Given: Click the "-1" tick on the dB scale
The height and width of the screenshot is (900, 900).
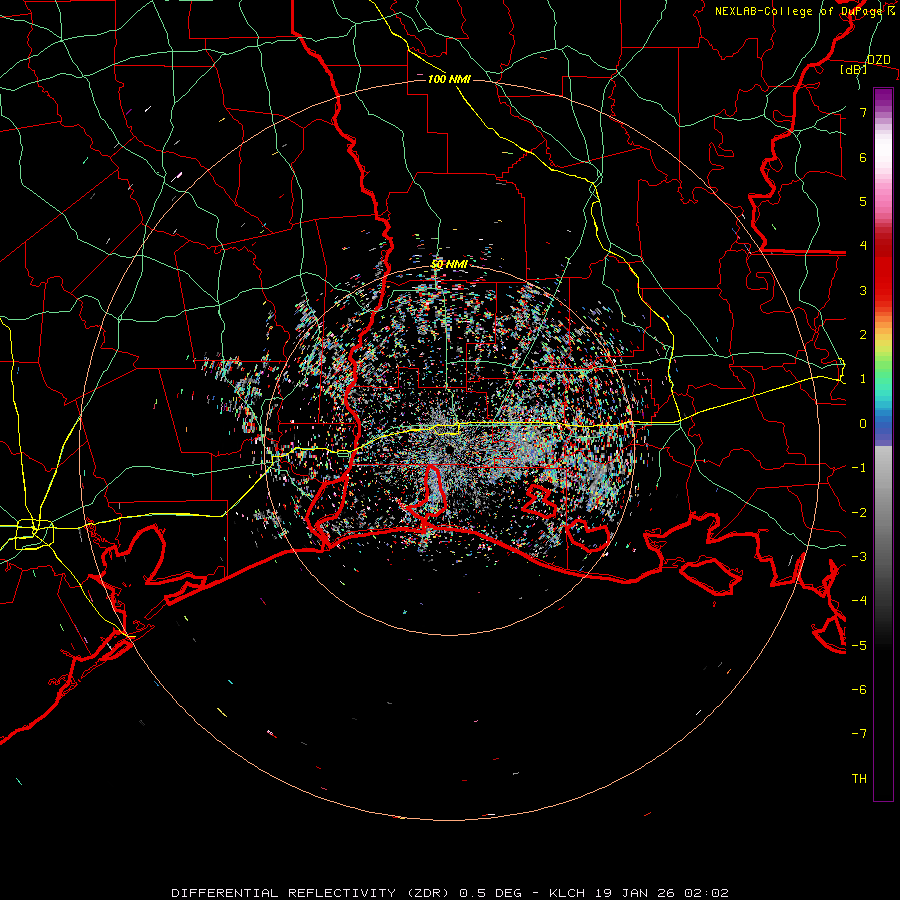Looking at the screenshot, I should point(859,468).
